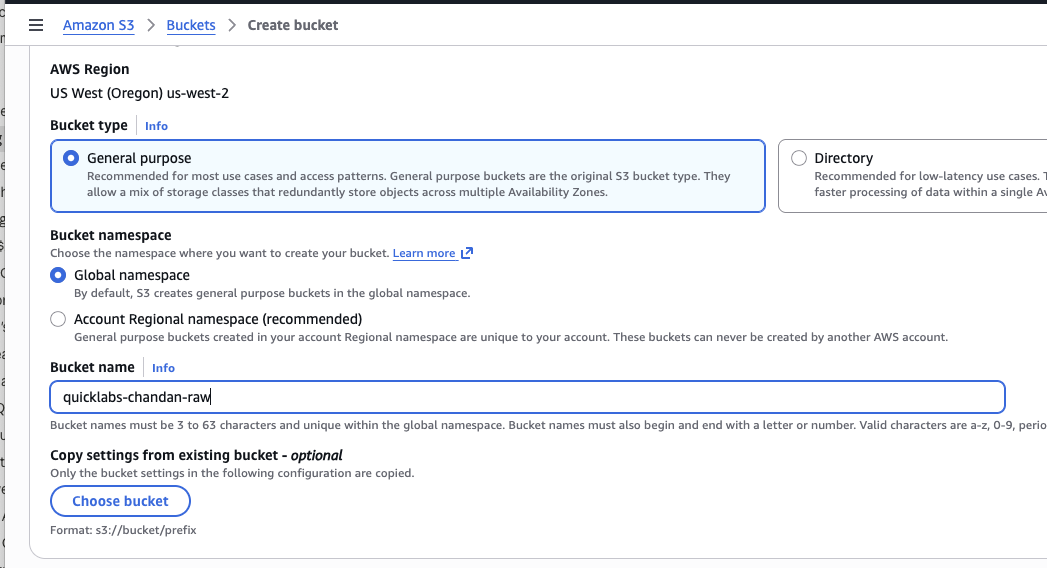Open Info link next to Bucket type

[x=156, y=125]
